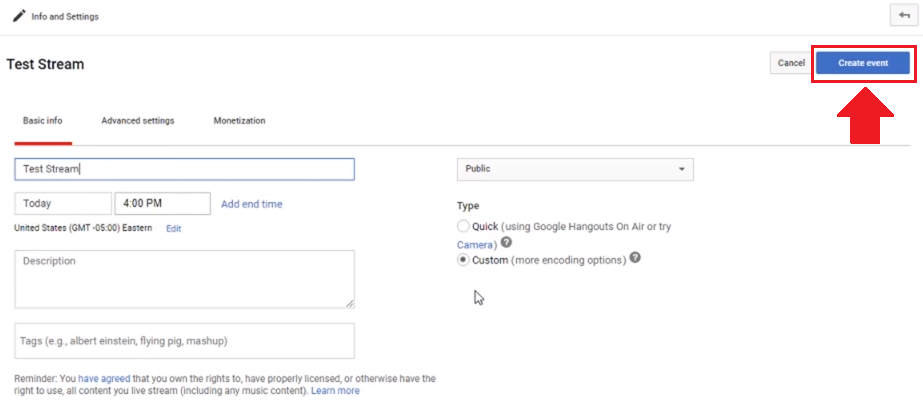Open the Camera link under Type
The width and height of the screenshot is (923, 413).
474,245
